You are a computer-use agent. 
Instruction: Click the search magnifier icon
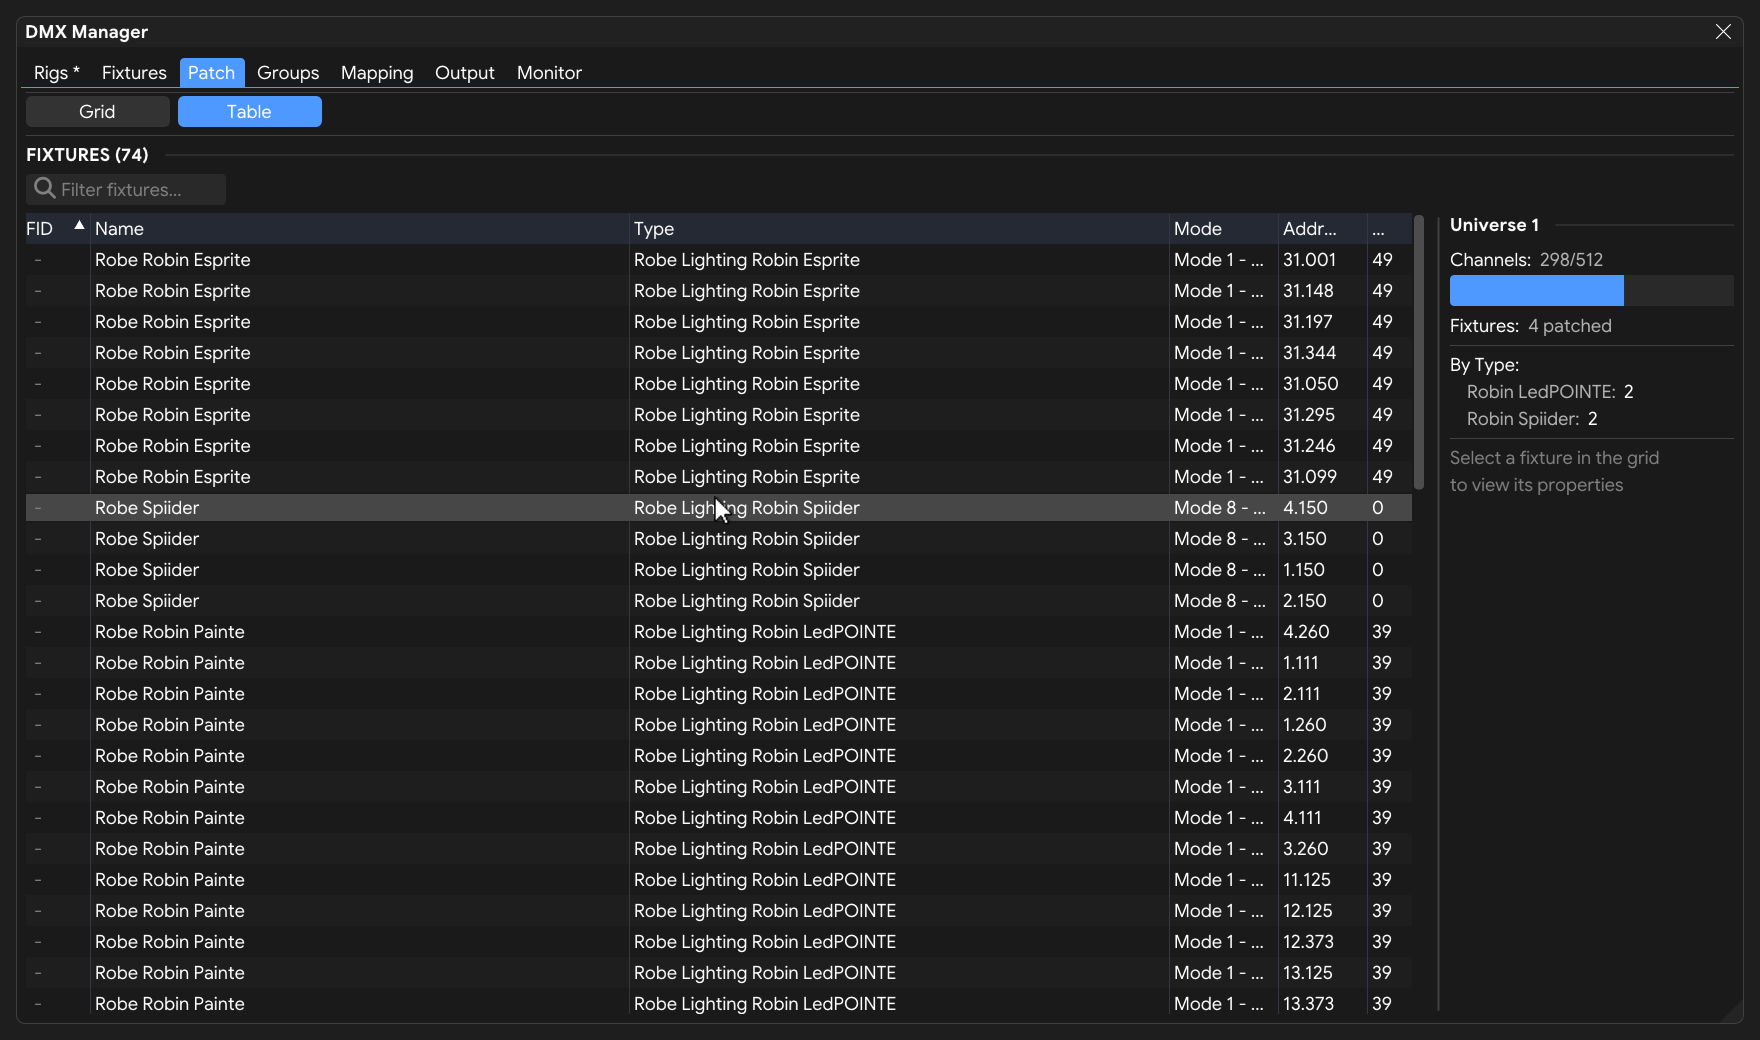44,188
